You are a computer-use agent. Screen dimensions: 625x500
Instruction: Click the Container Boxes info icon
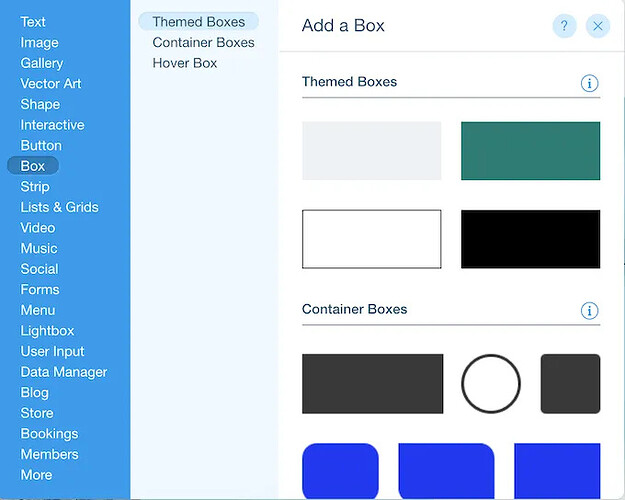click(589, 310)
